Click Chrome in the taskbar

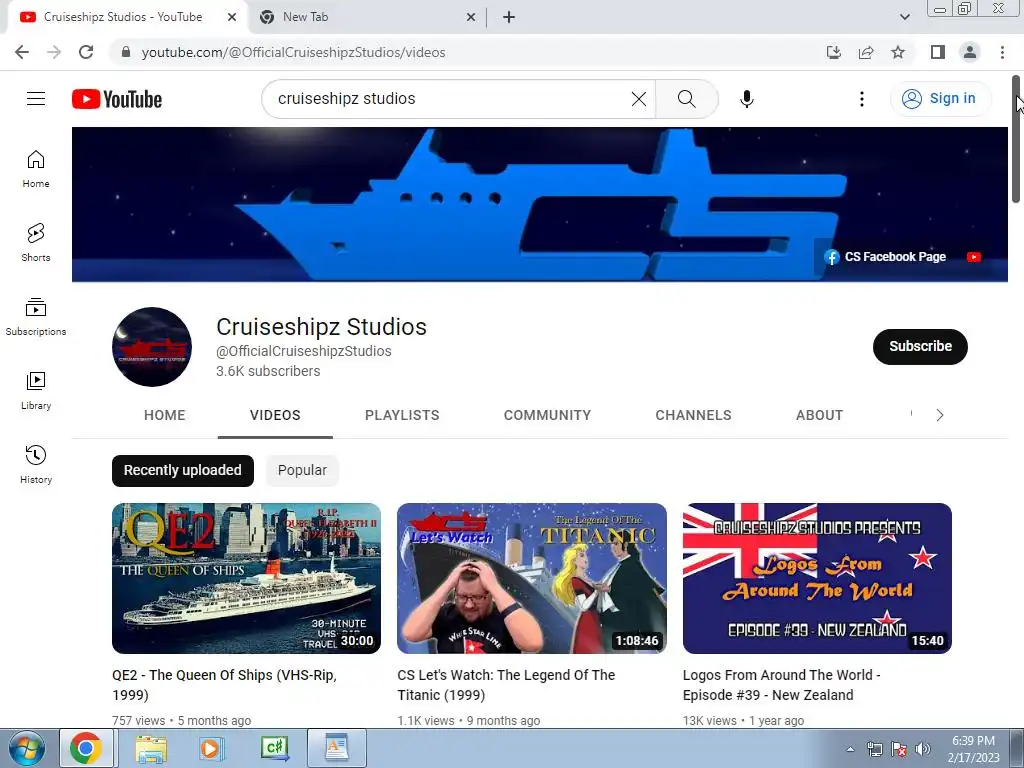[86, 748]
